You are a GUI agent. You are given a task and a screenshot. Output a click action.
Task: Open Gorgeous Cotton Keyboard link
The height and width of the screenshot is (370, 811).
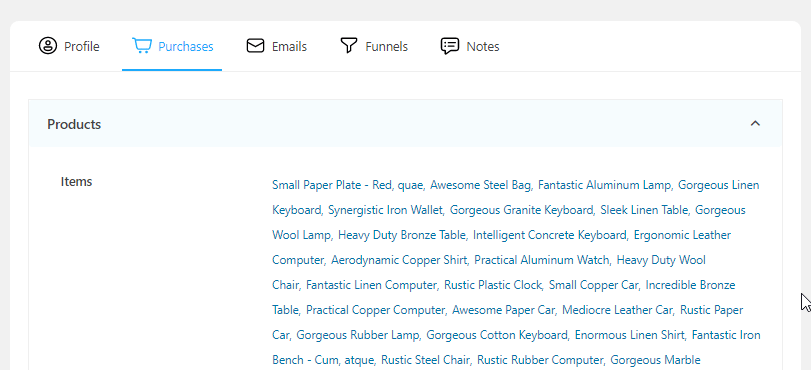[x=497, y=335]
